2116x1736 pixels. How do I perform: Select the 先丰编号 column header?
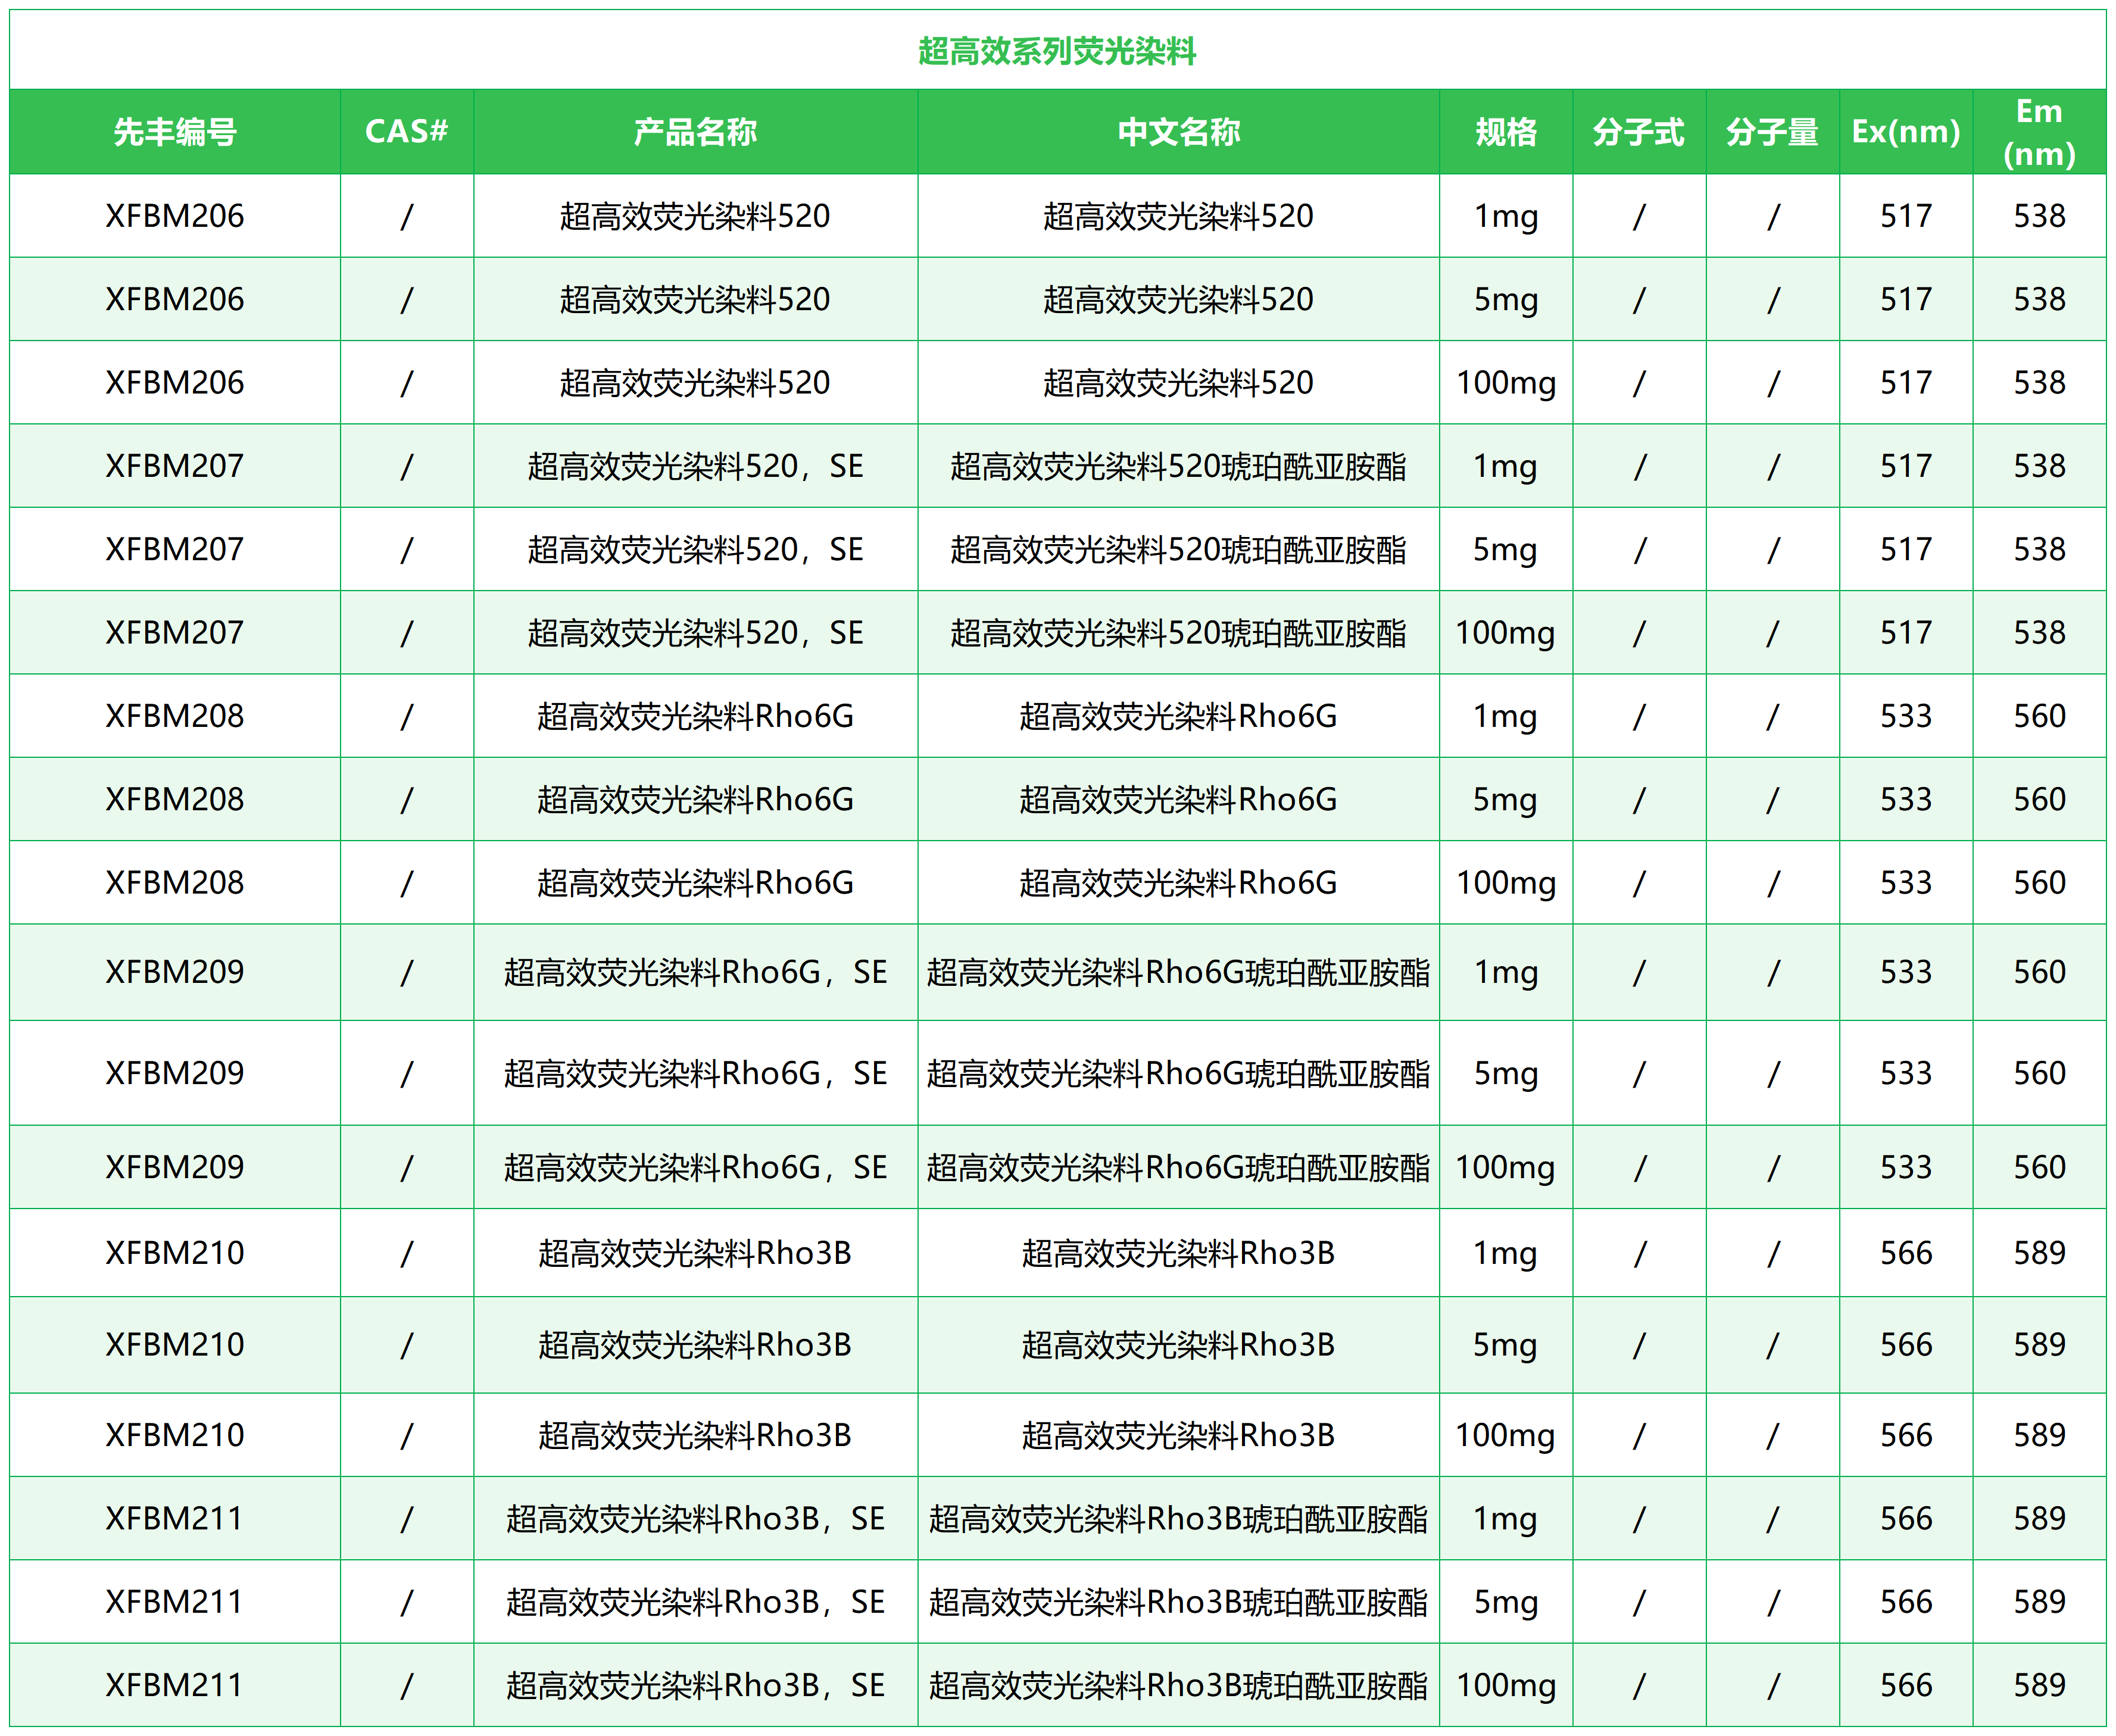tap(175, 132)
